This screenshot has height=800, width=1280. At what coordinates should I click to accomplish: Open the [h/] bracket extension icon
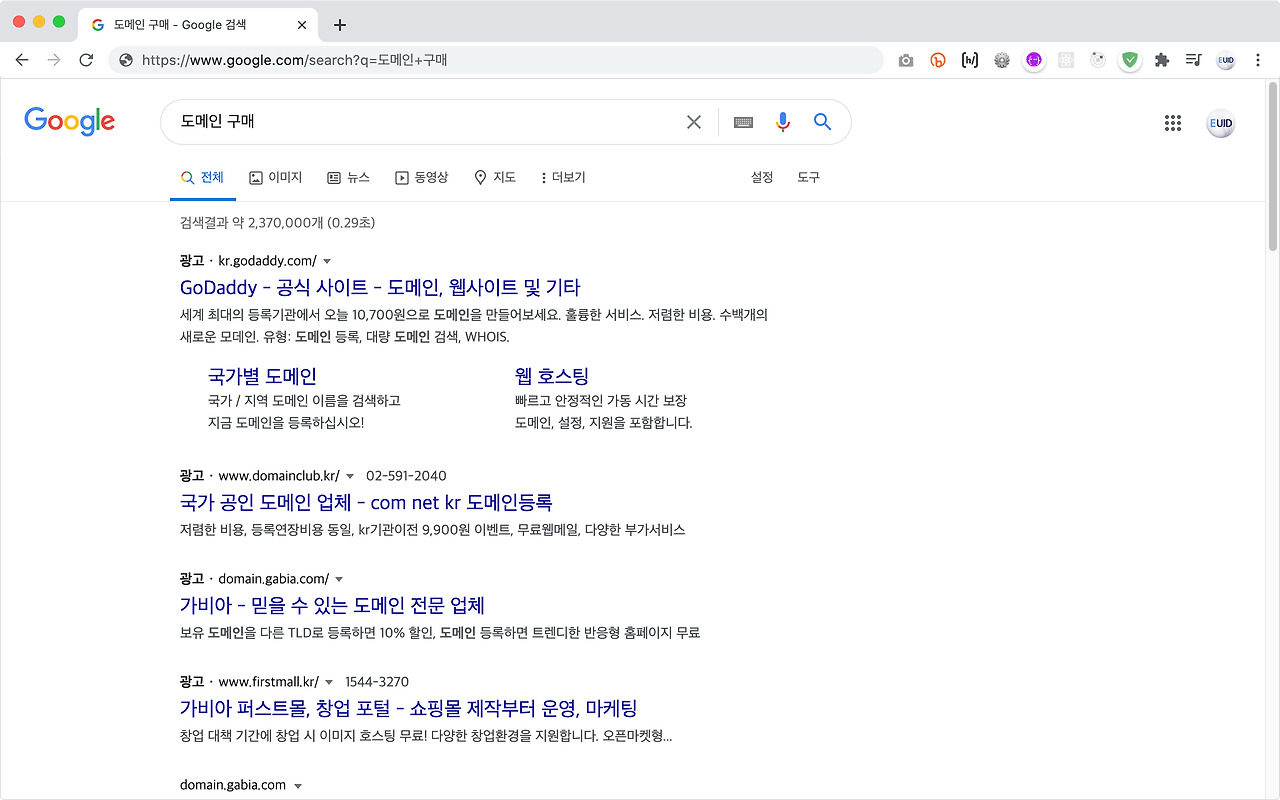click(x=970, y=60)
